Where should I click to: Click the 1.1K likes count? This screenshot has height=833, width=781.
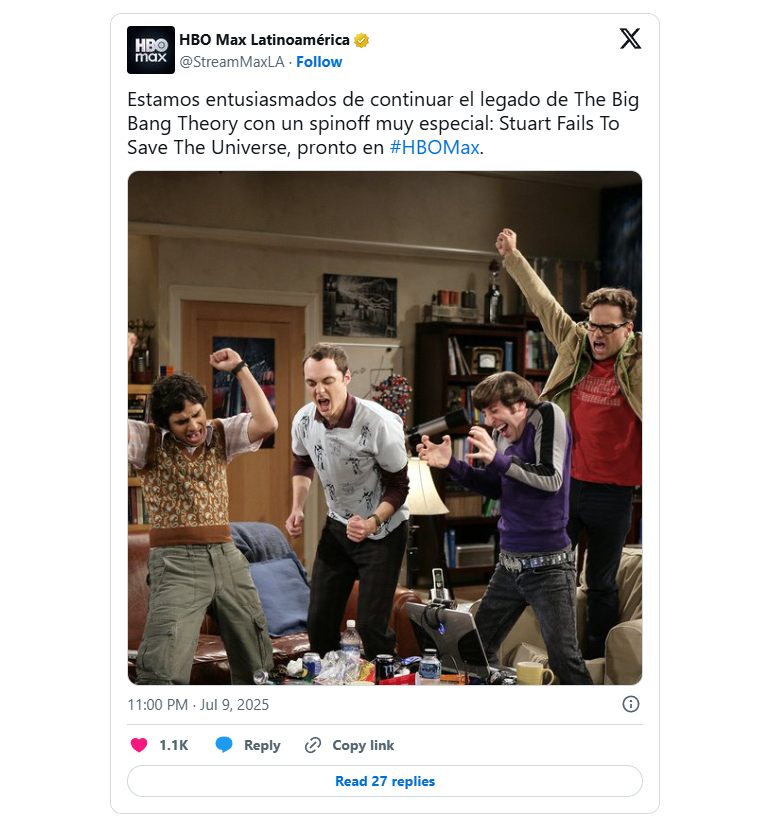point(174,745)
